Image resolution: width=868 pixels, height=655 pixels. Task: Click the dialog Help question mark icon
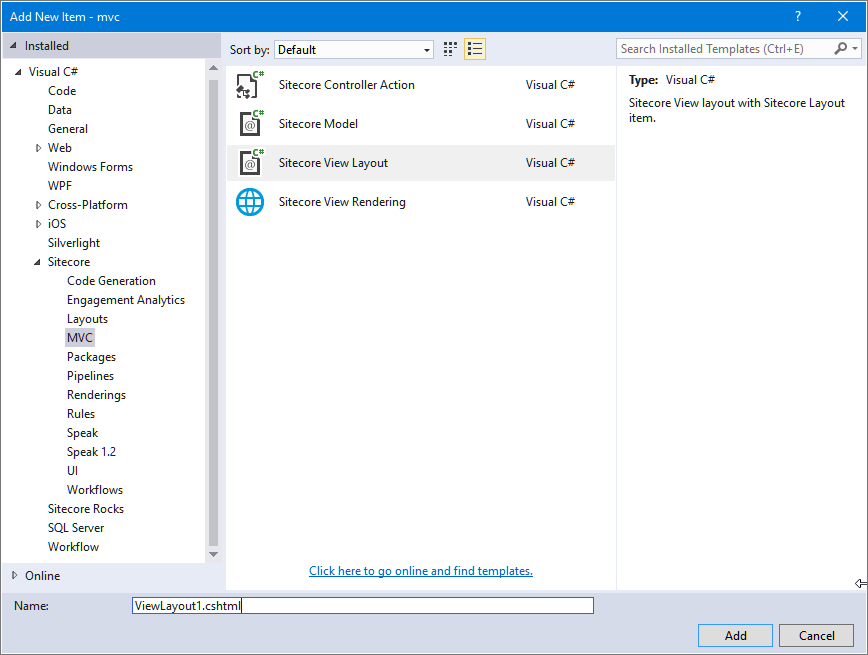point(797,16)
